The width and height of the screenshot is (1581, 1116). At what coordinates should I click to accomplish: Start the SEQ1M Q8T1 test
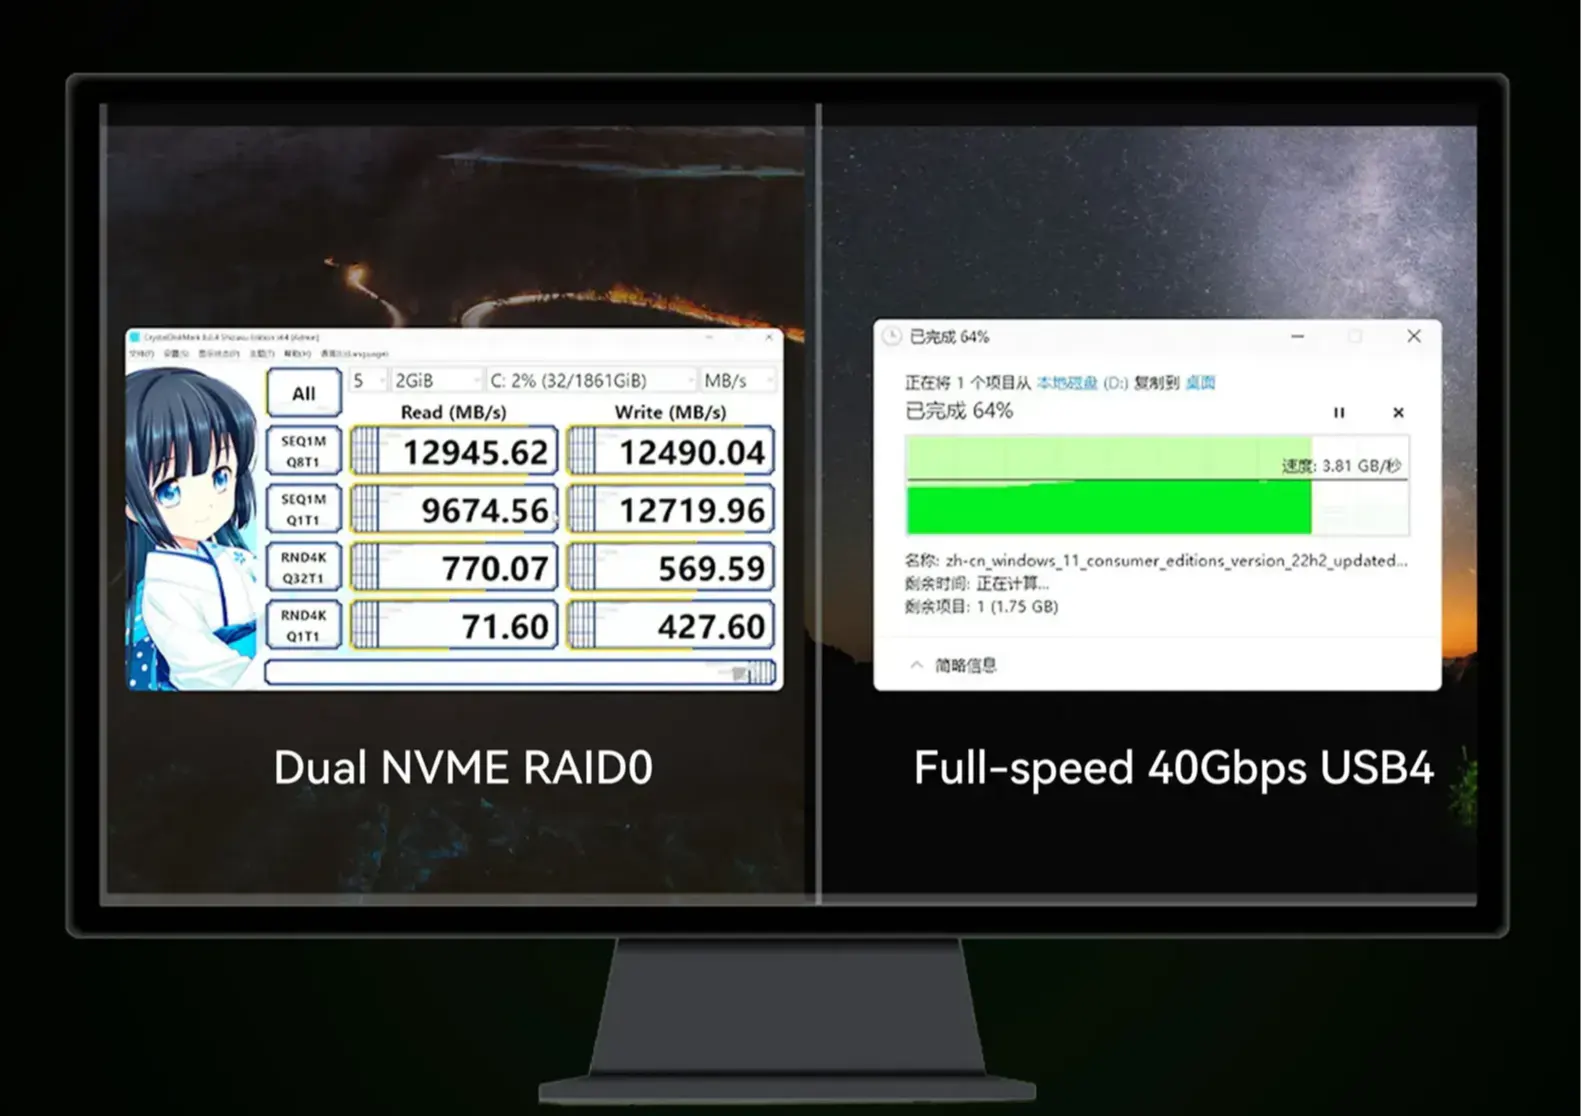coord(304,451)
